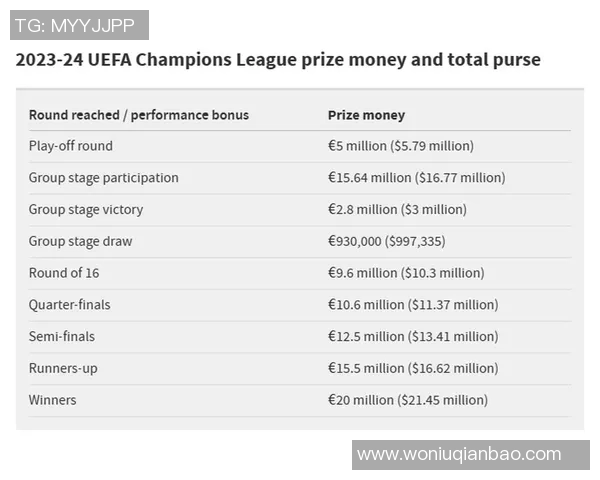600x480 pixels.
Task: Click the "Prize money" column header
Action: (x=366, y=115)
